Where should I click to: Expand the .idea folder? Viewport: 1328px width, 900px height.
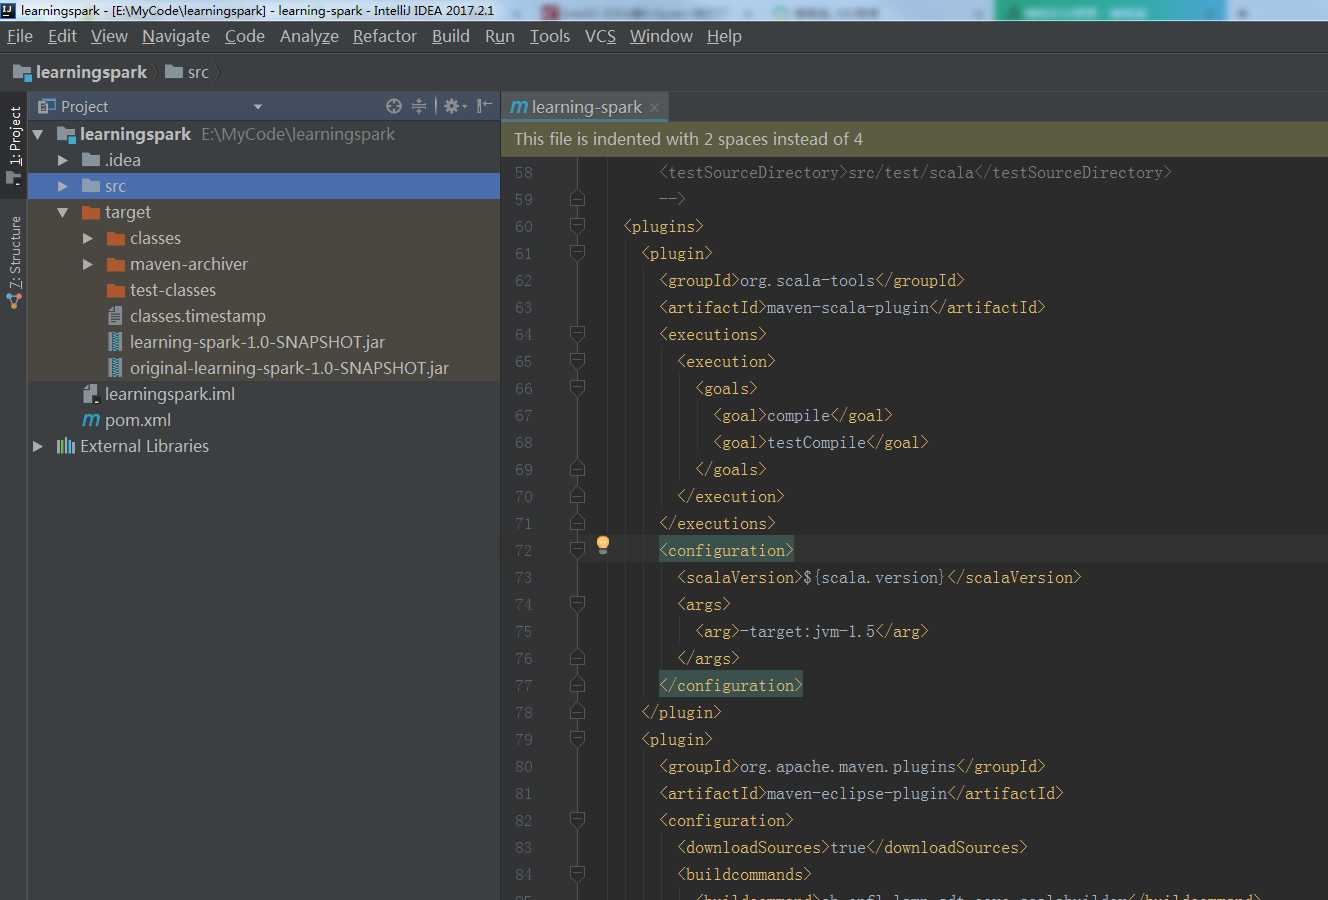pos(63,160)
